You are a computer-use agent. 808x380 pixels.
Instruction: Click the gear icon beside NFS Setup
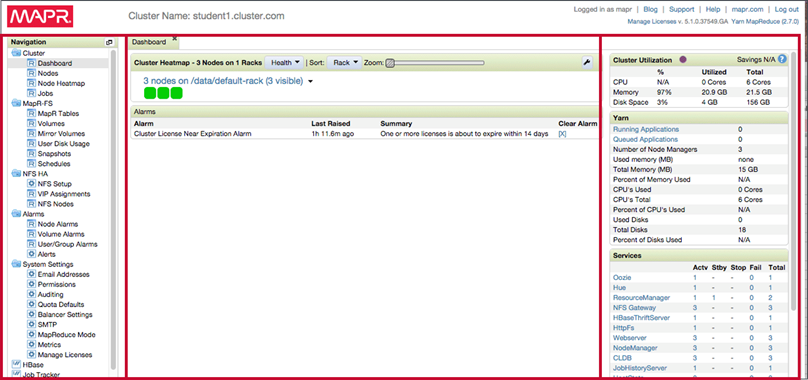(31, 184)
